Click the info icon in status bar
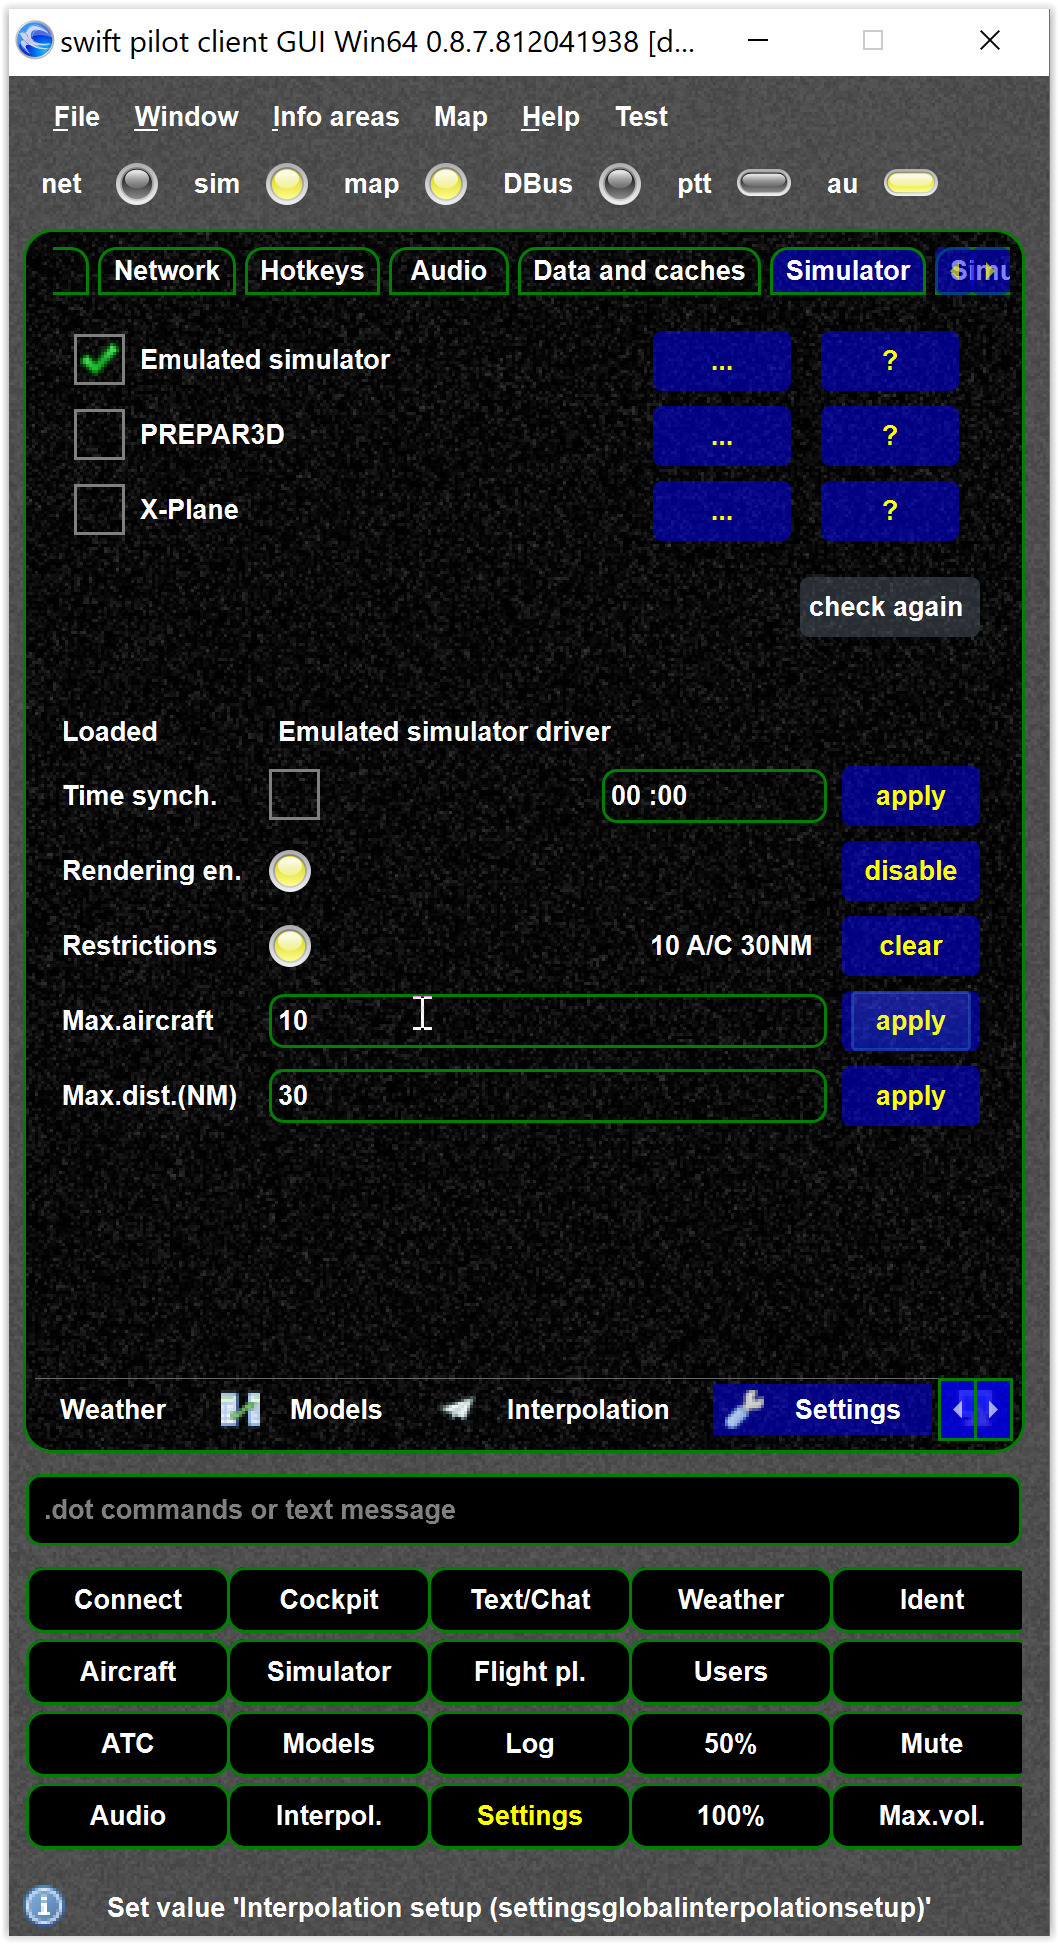Screen dimensions: 1058x1944 44,1905
